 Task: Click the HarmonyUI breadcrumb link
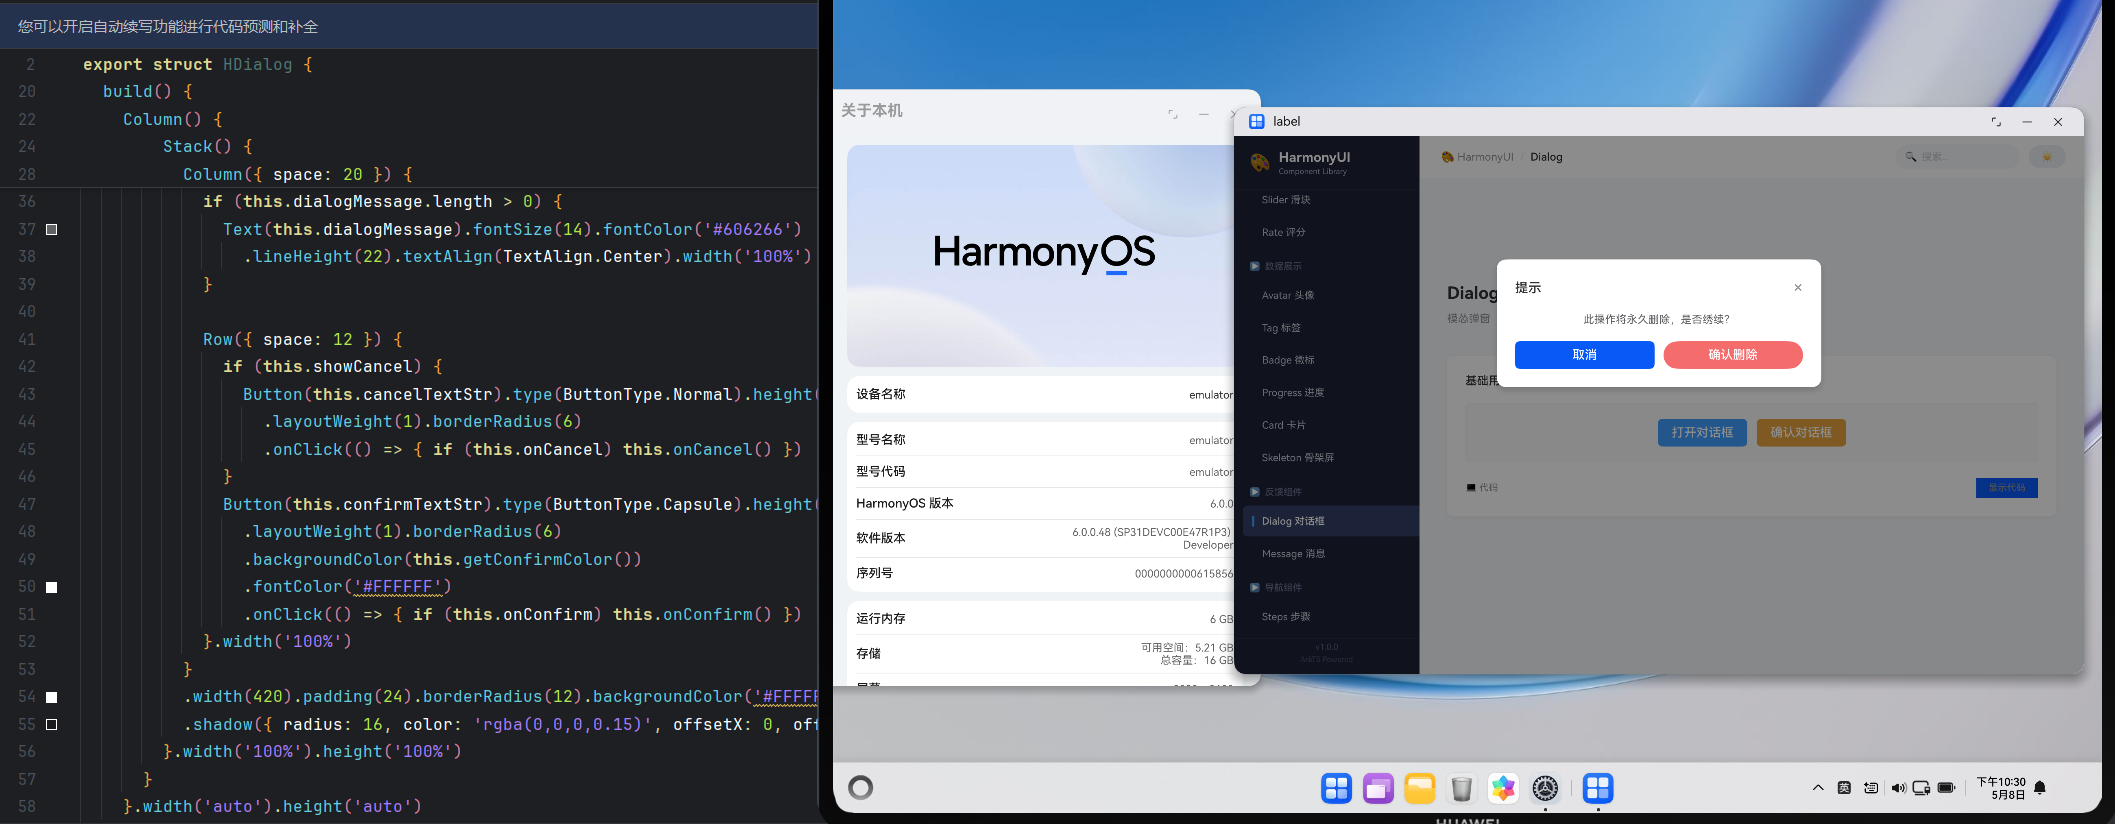tap(1485, 157)
